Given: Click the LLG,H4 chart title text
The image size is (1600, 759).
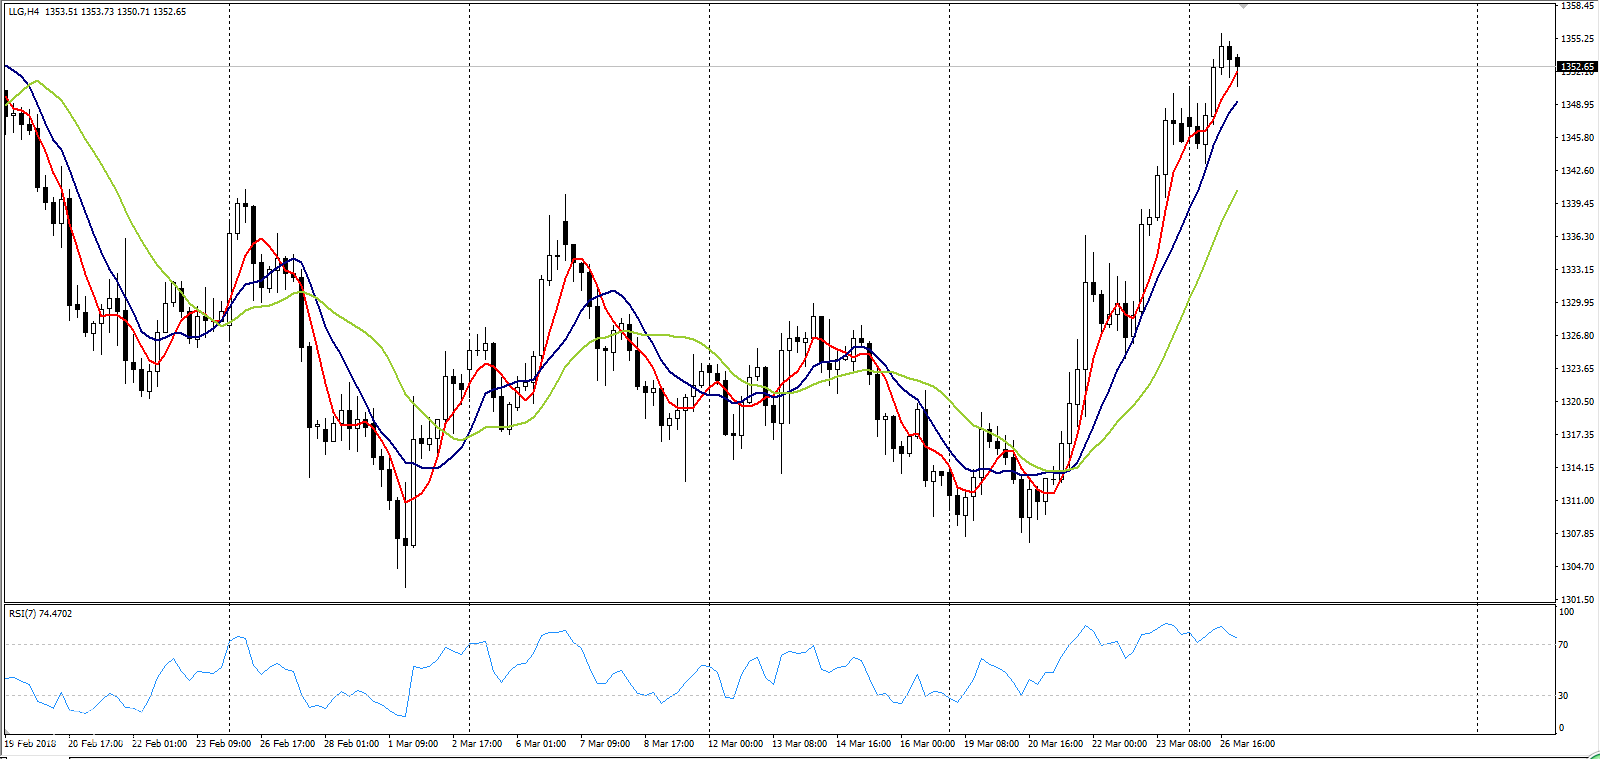Looking at the screenshot, I should pos(25,12).
